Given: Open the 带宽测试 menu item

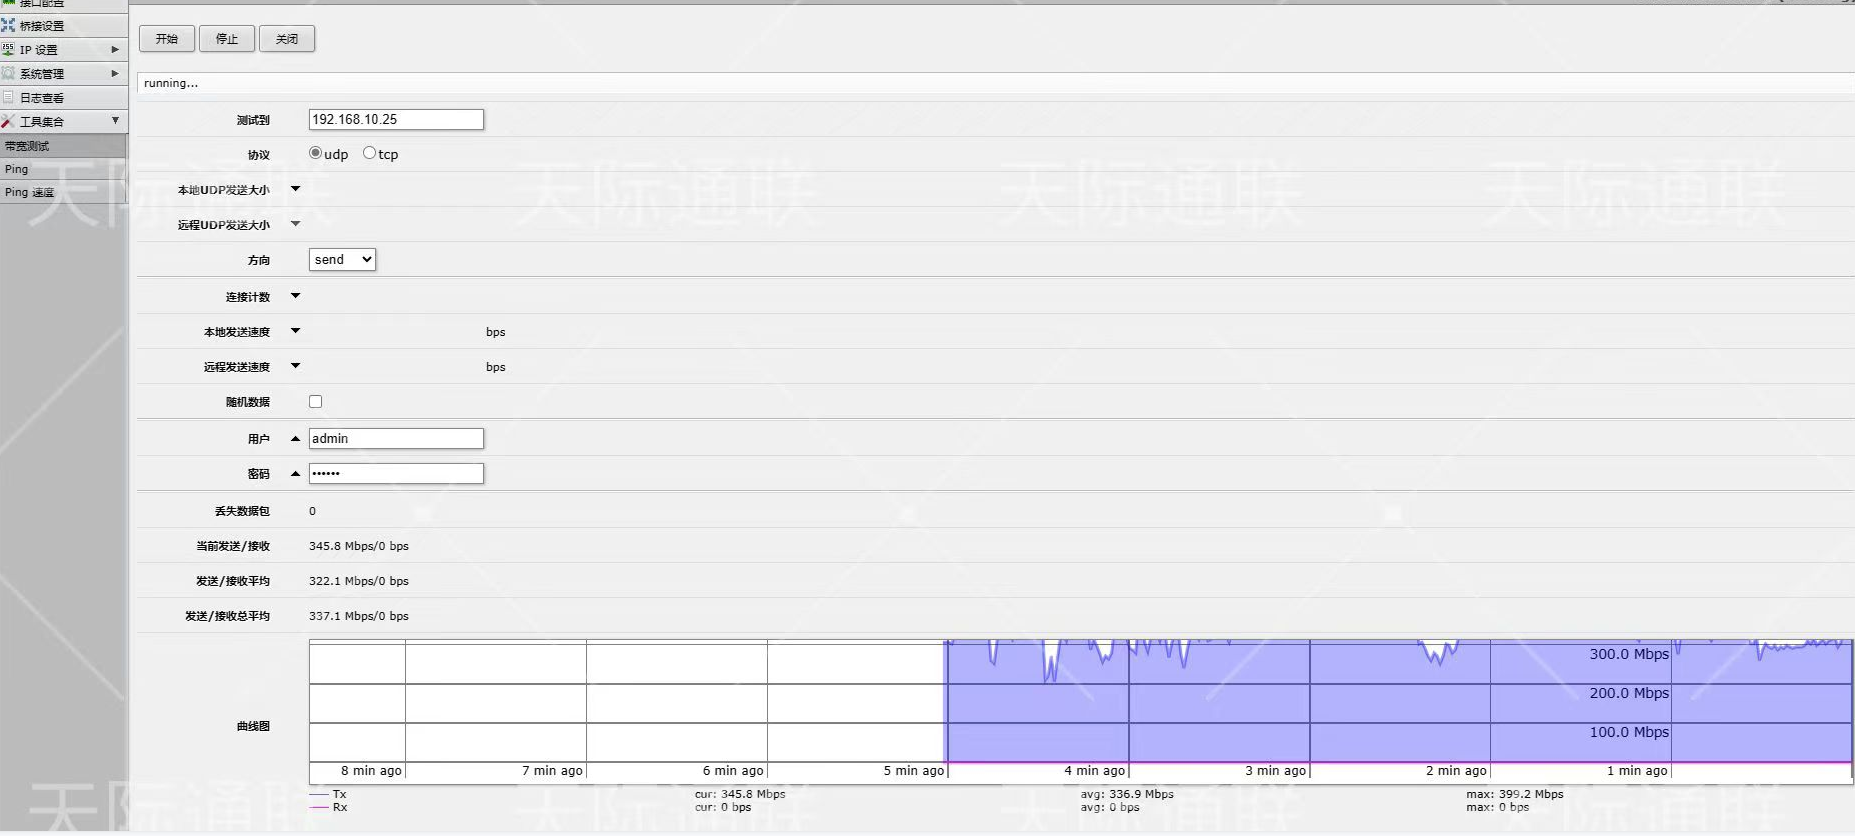Looking at the screenshot, I should (64, 146).
